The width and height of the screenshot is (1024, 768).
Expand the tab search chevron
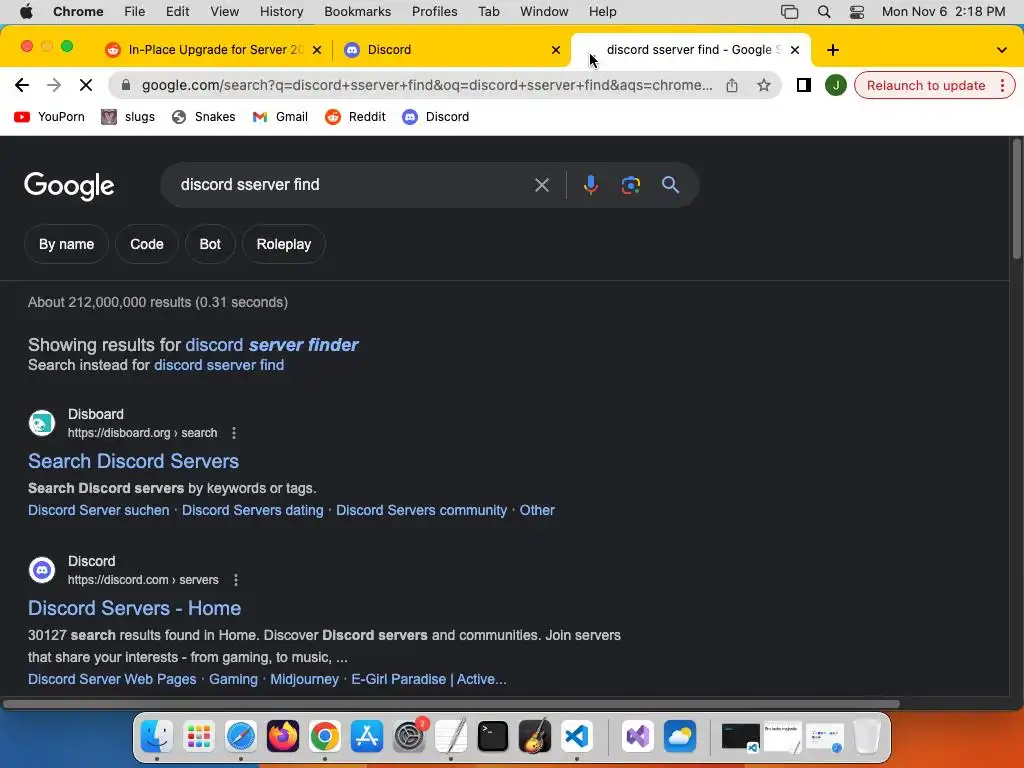tap(1001, 50)
